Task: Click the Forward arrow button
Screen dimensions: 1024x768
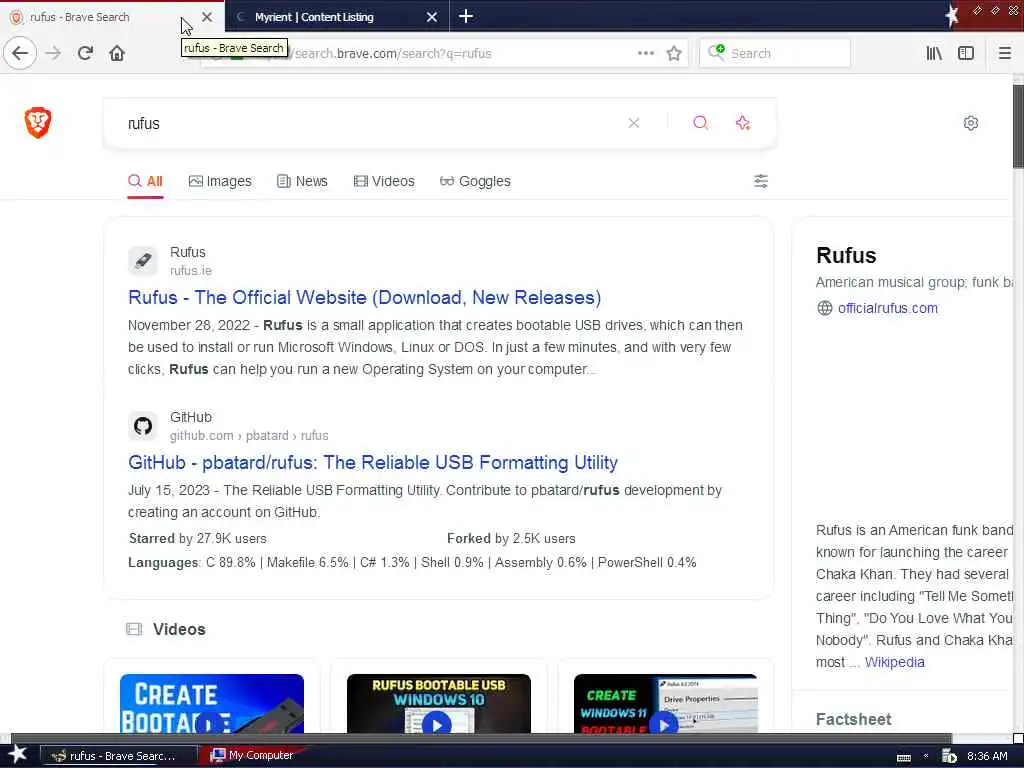Action: coord(53,53)
